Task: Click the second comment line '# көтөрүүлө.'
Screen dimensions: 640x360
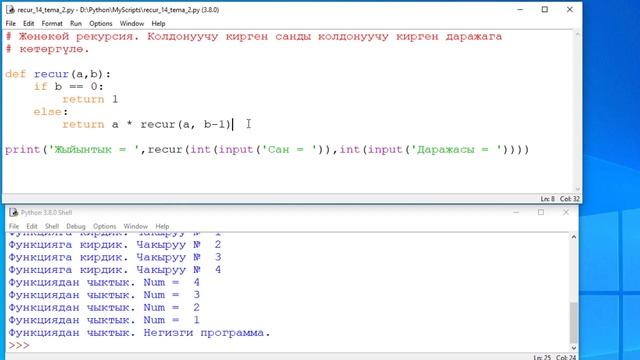Action: click(47, 49)
